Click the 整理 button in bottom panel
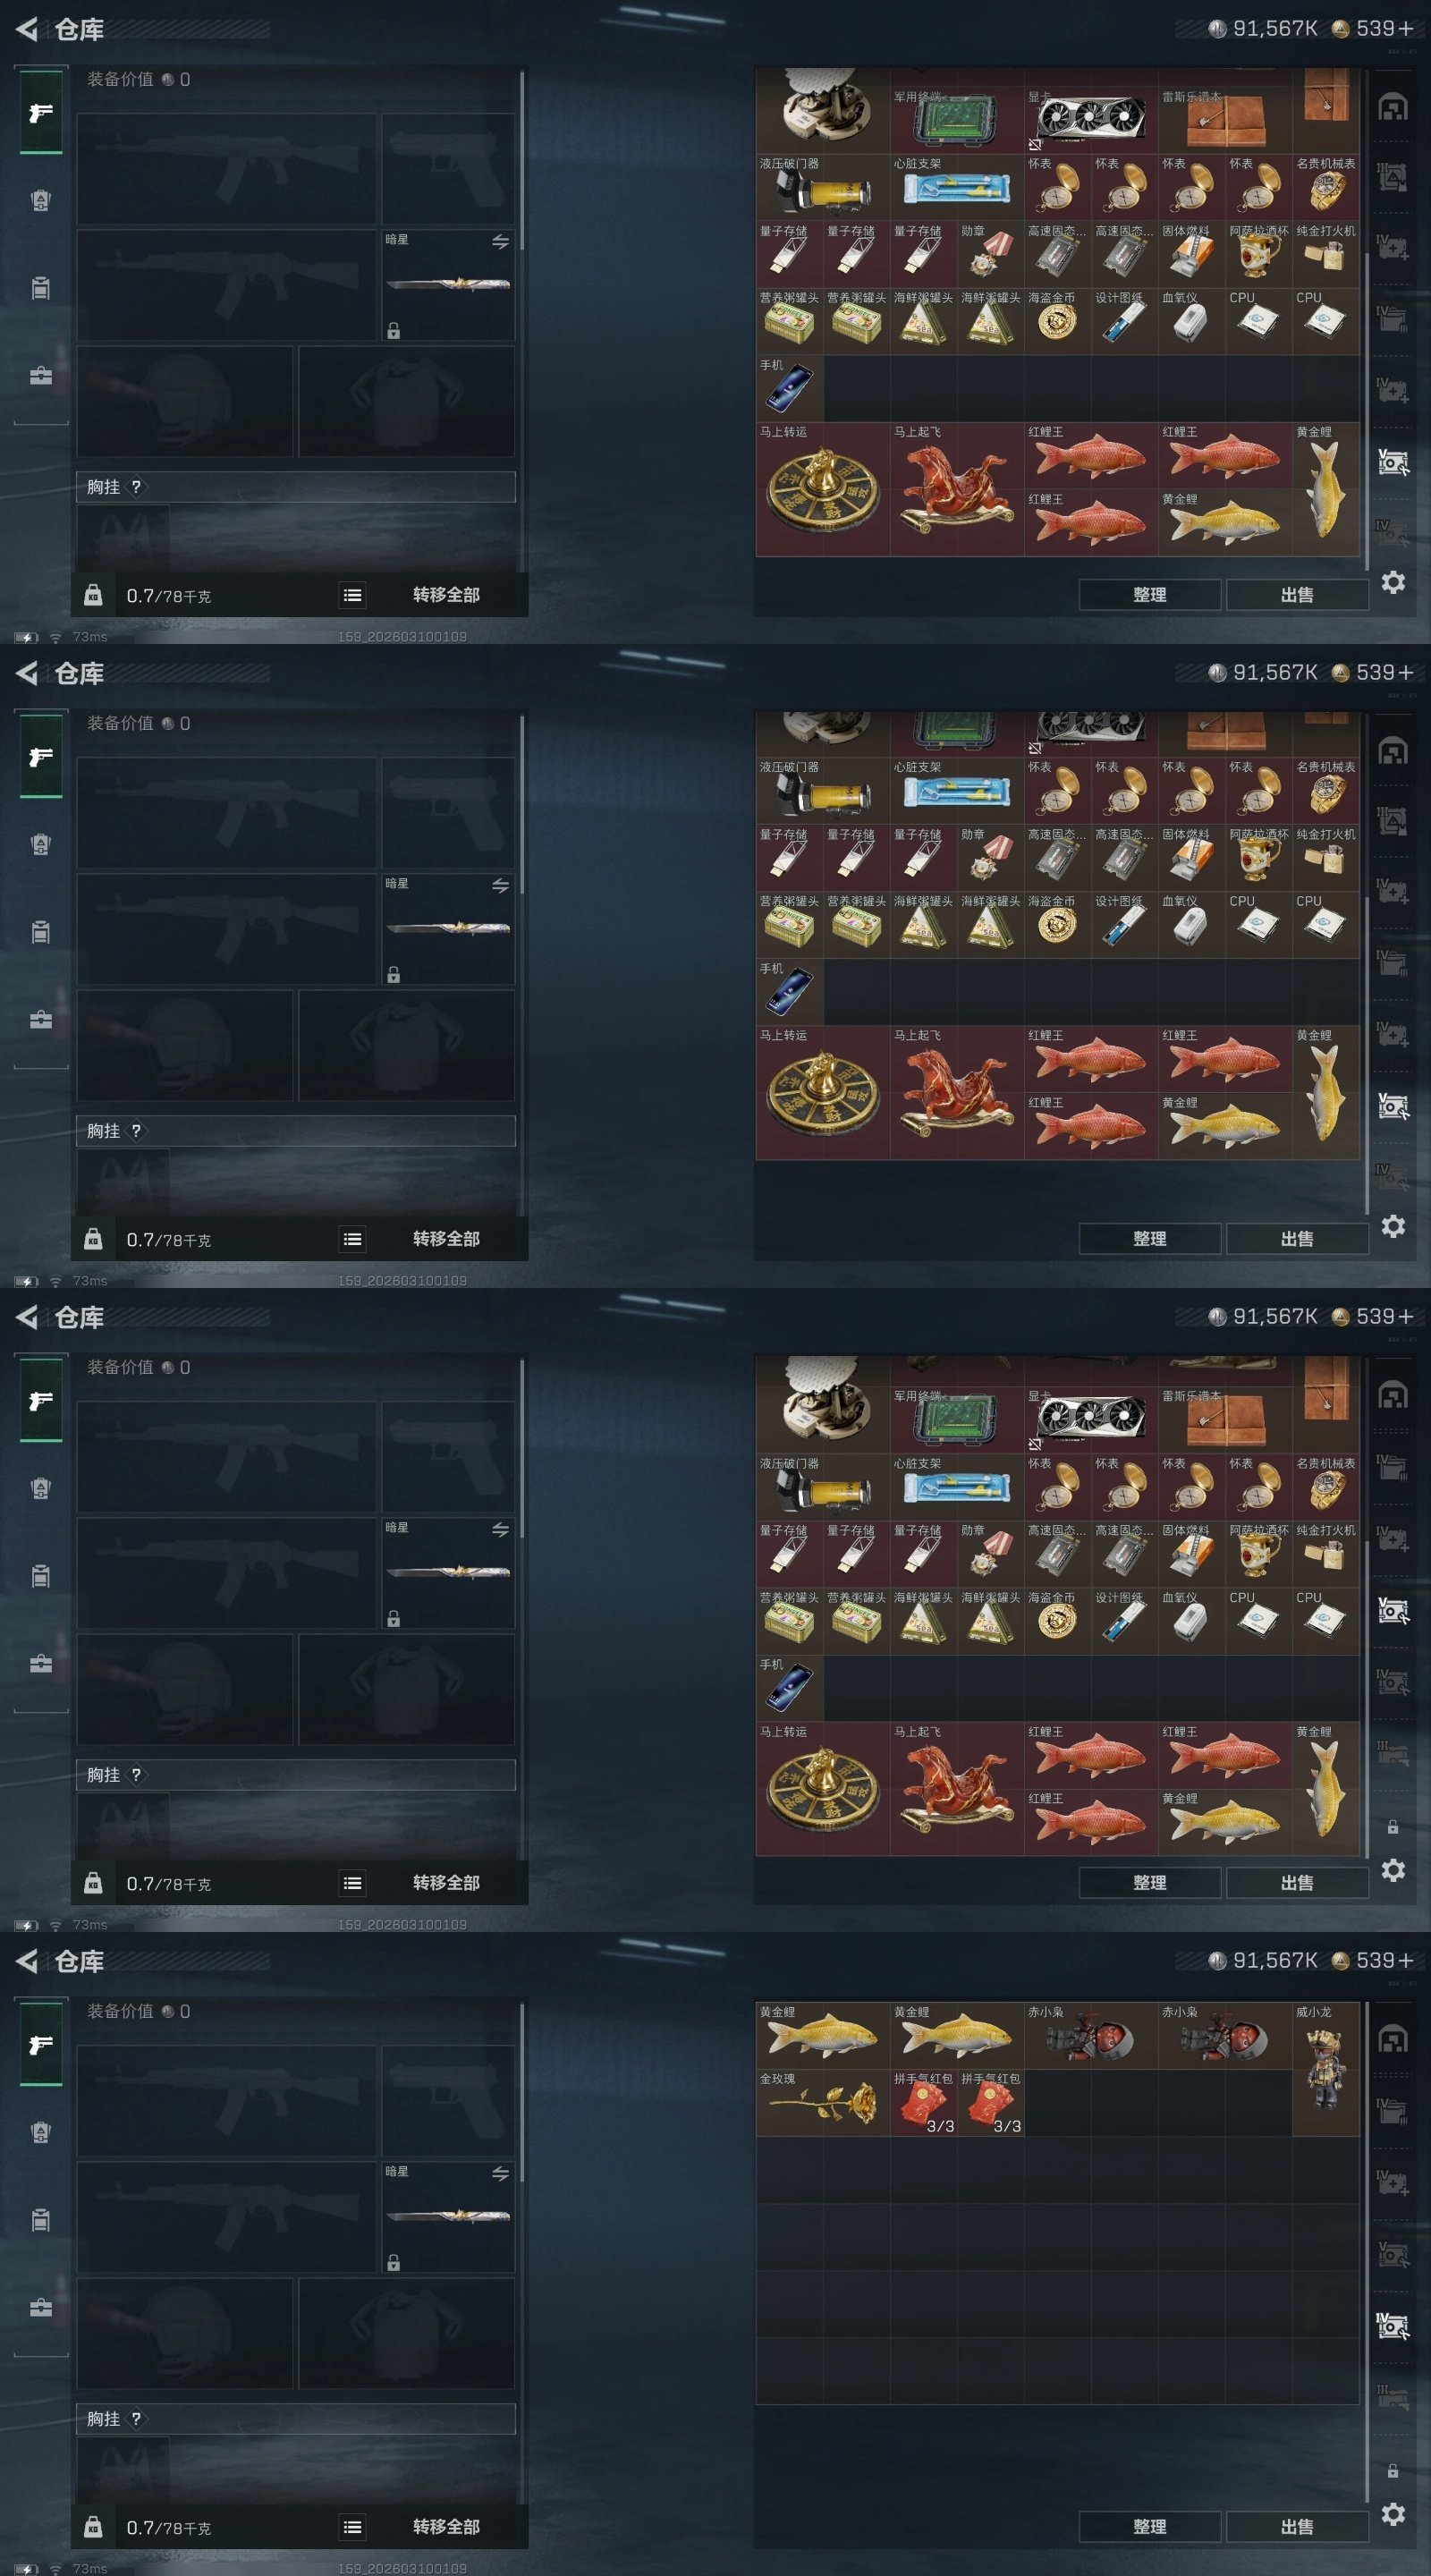Image resolution: width=1431 pixels, height=2576 pixels. point(1149,2526)
